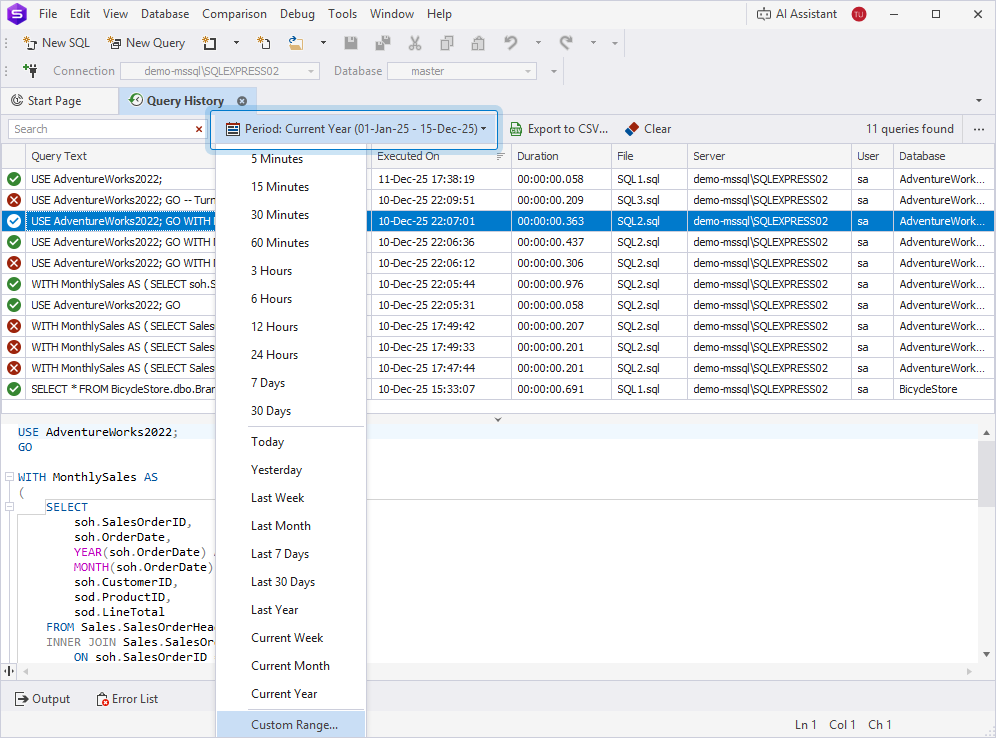Image resolution: width=996 pixels, height=738 pixels.
Task: Select 24 Hours period option
Action: (291, 355)
